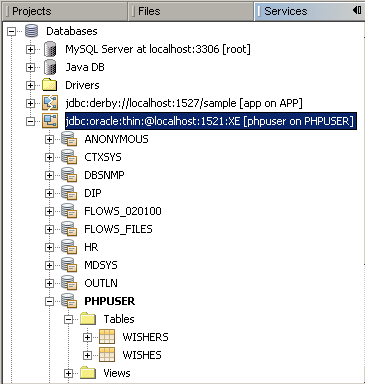Image resolution: width=365 pixels, height=384 pixels.
Task: Click the FLOWS_020100 schema icon
Action: point(69,211)
